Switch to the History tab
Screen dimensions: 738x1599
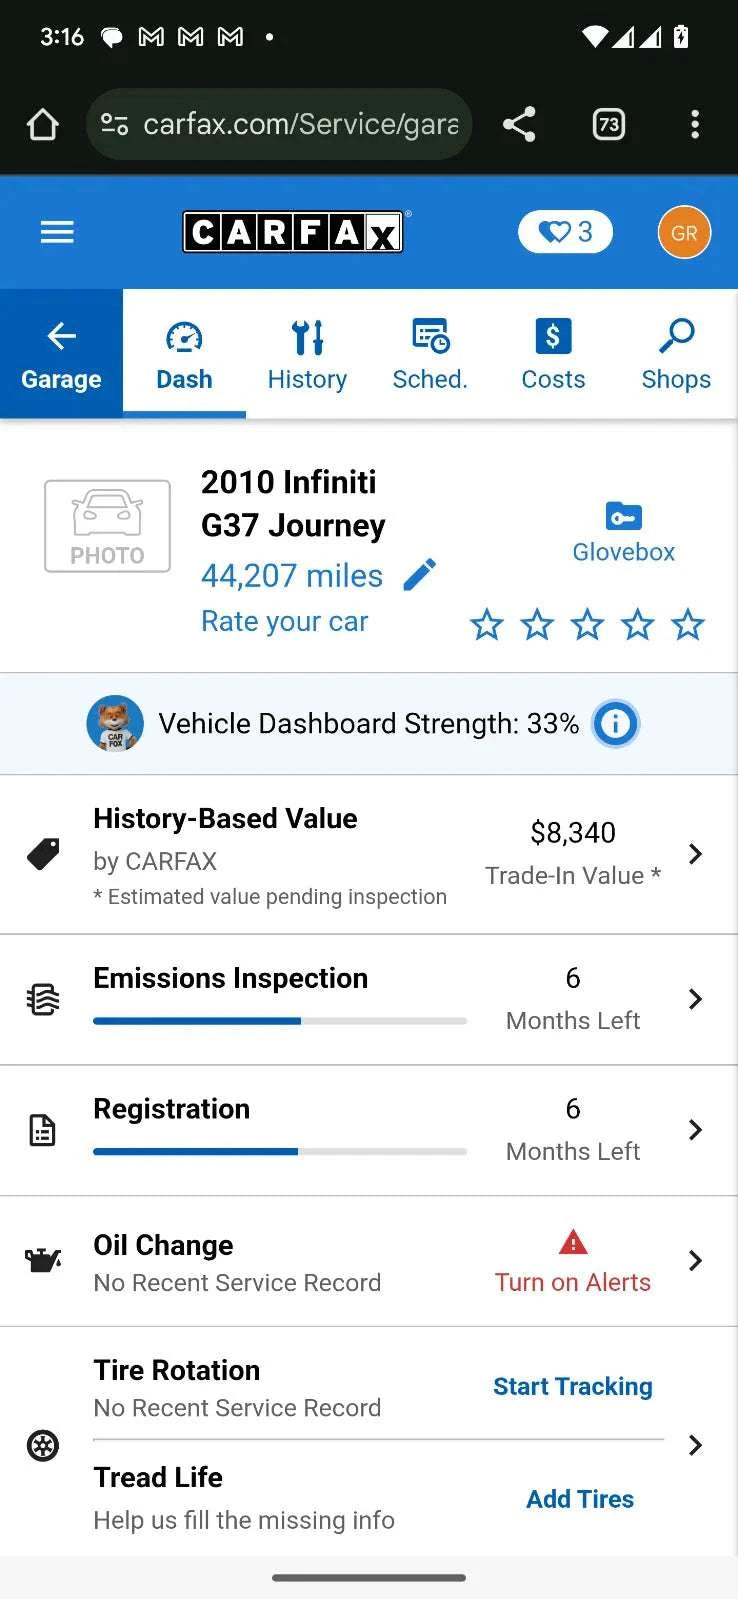307,354
